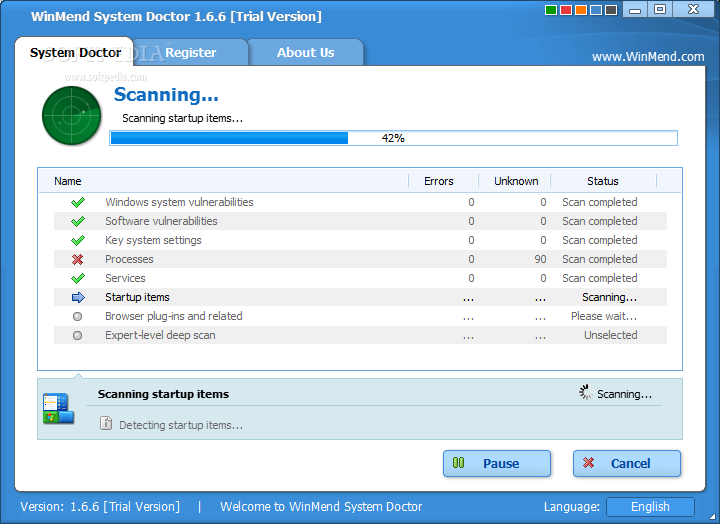Select the green color theme swatch
This screenshot has height=524, width=720.
click(x=551, y=10)
